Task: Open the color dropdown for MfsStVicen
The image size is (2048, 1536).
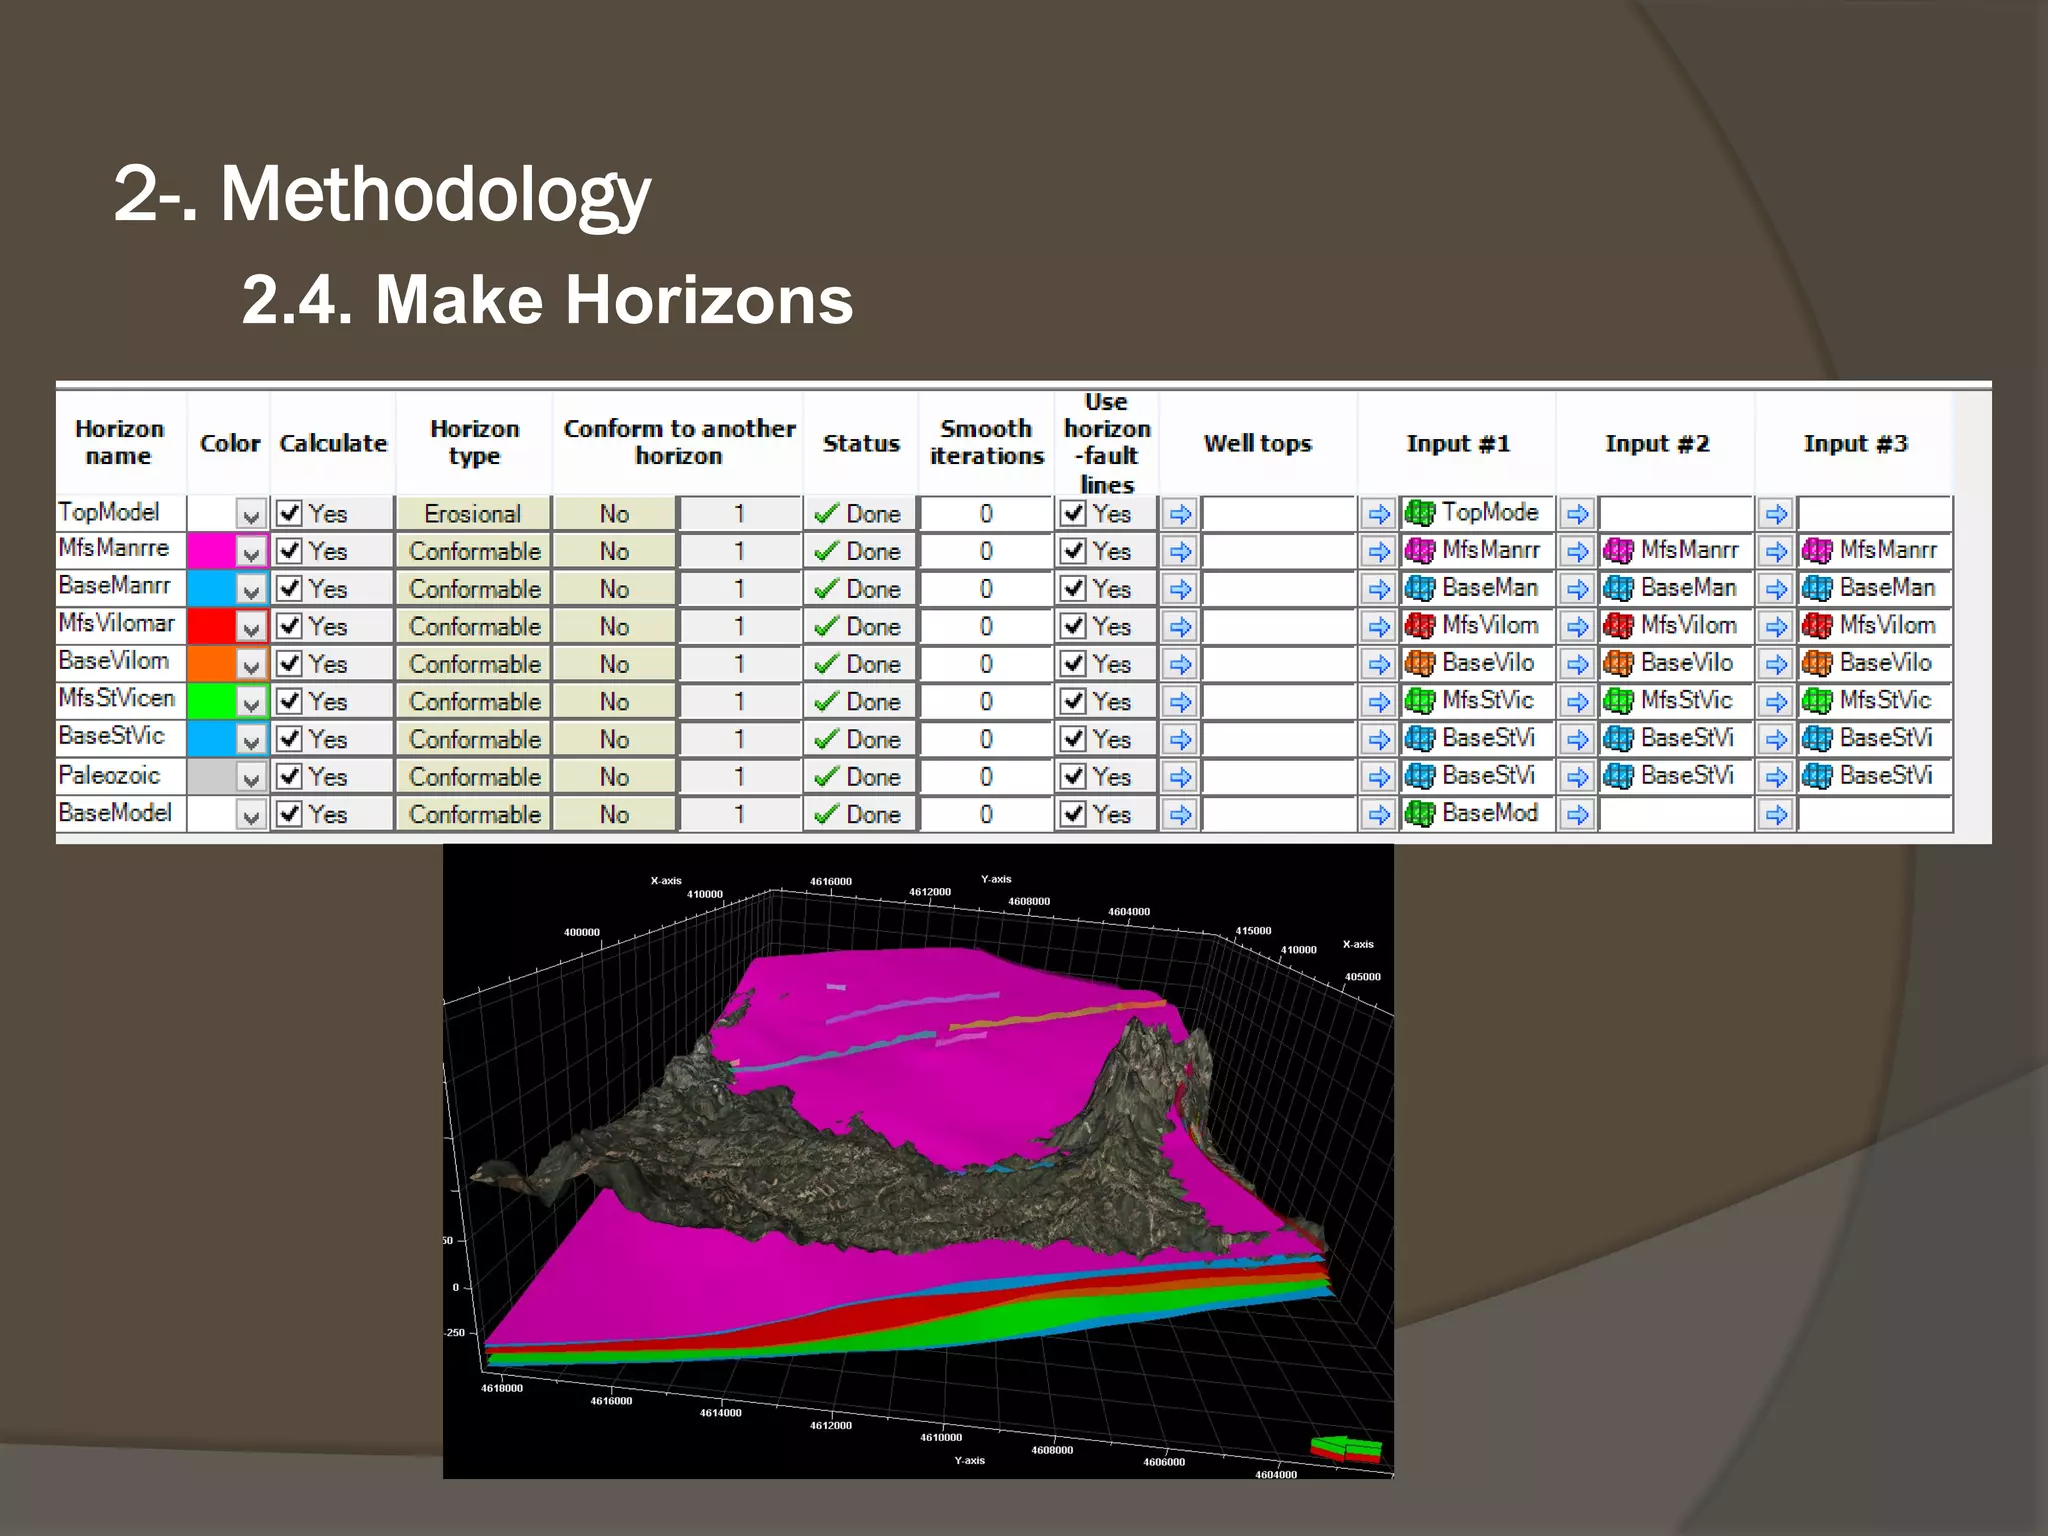Action: coord(250,703)
